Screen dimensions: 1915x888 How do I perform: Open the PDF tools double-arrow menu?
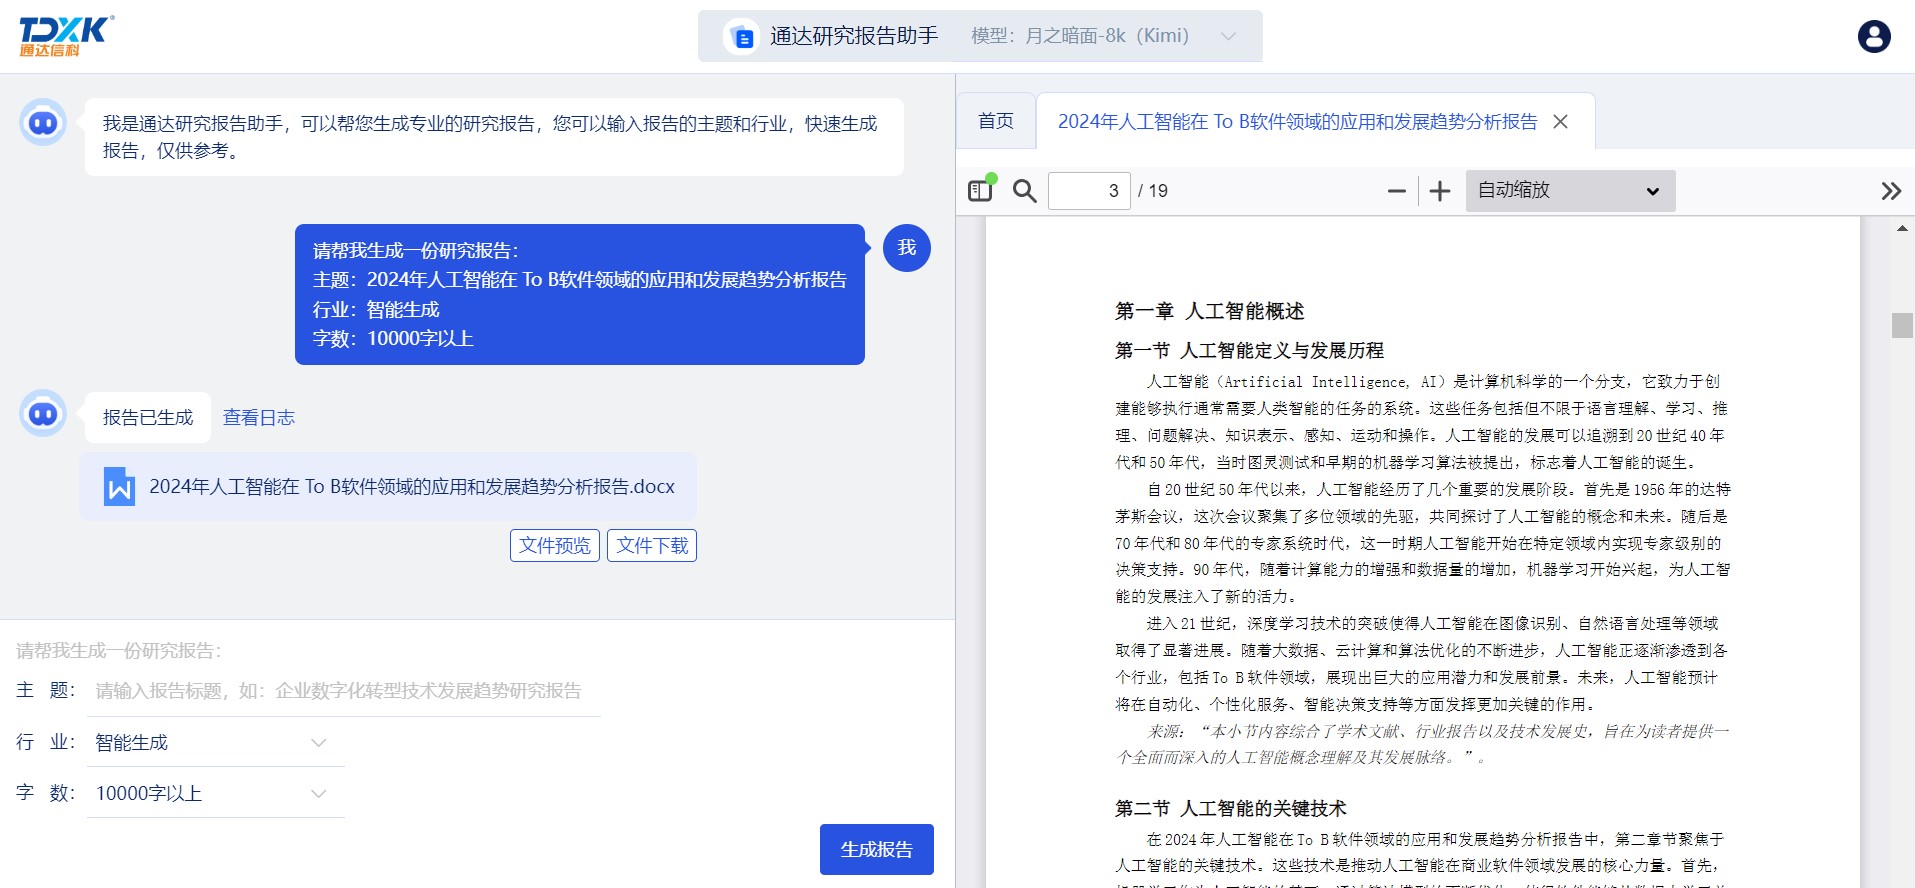point(1890,191)
